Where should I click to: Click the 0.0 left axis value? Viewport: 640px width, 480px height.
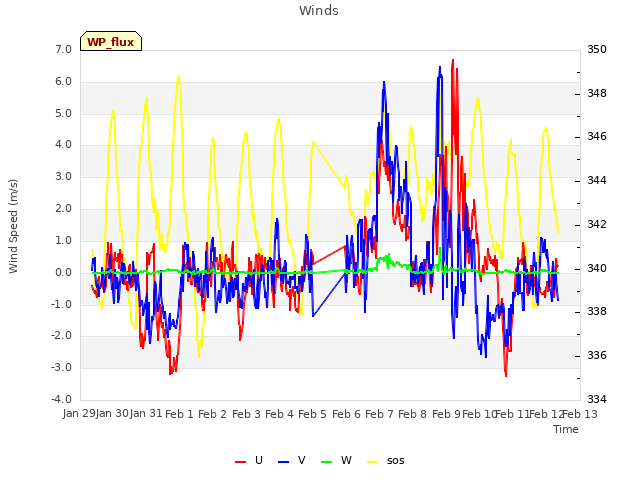click(x=63, y=272)
